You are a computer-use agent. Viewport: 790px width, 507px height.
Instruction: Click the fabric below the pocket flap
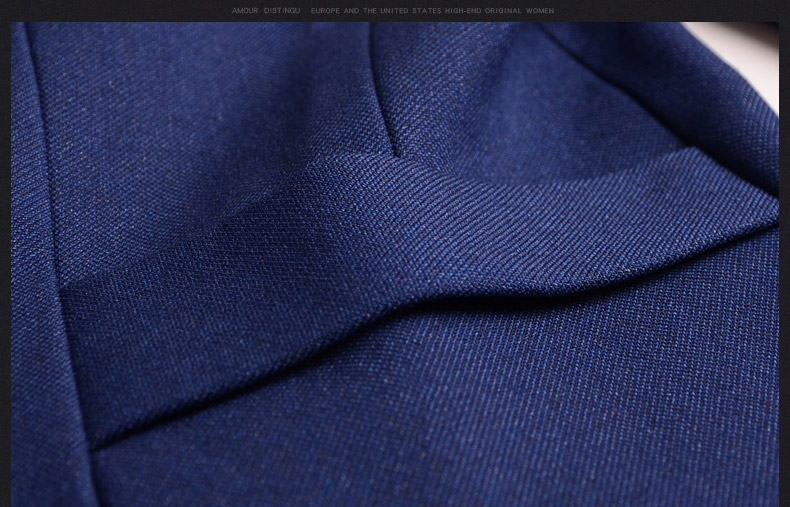tap(450, 420)
